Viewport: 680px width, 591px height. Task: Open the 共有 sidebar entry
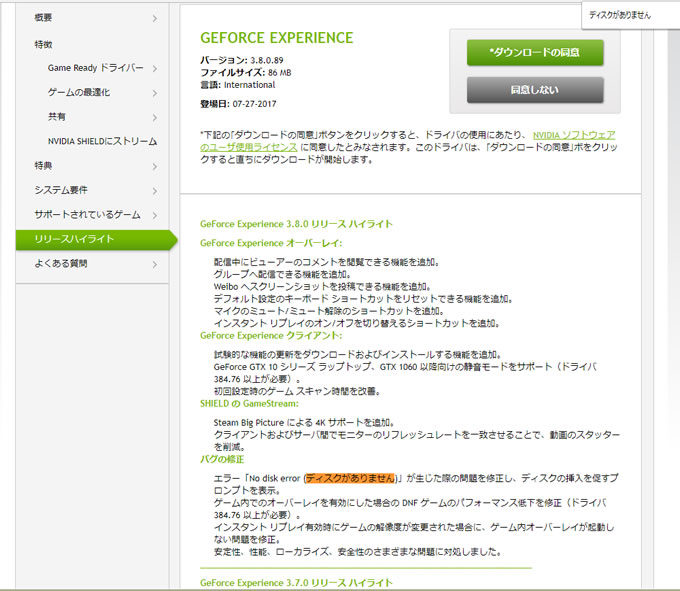click(x=57, y=117)
